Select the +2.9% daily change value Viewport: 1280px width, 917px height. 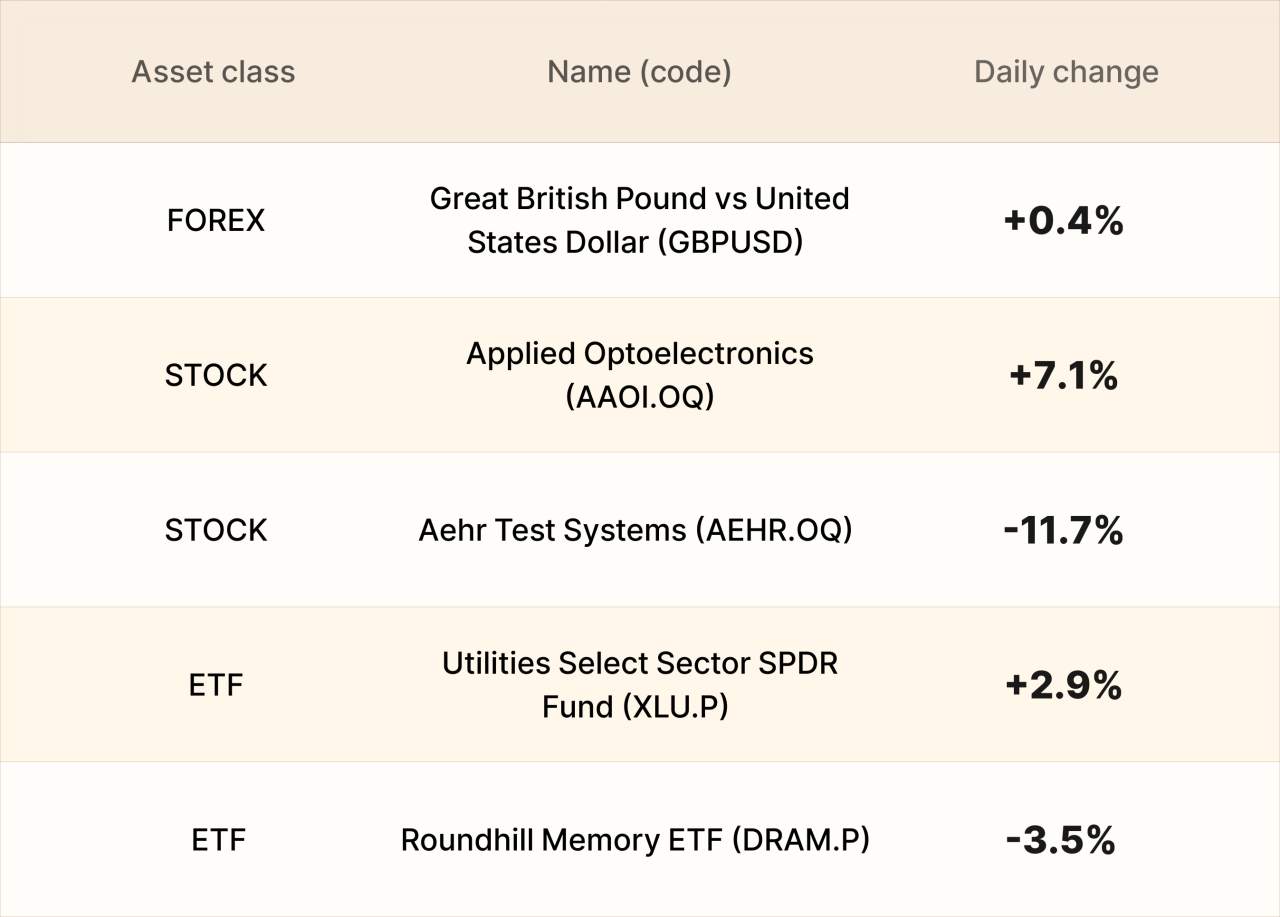[x=1064, y=686]
